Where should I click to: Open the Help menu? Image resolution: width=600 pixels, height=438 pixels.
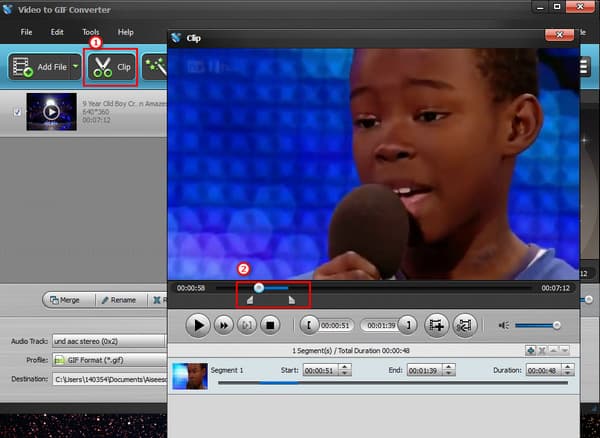tap(126, 32)
